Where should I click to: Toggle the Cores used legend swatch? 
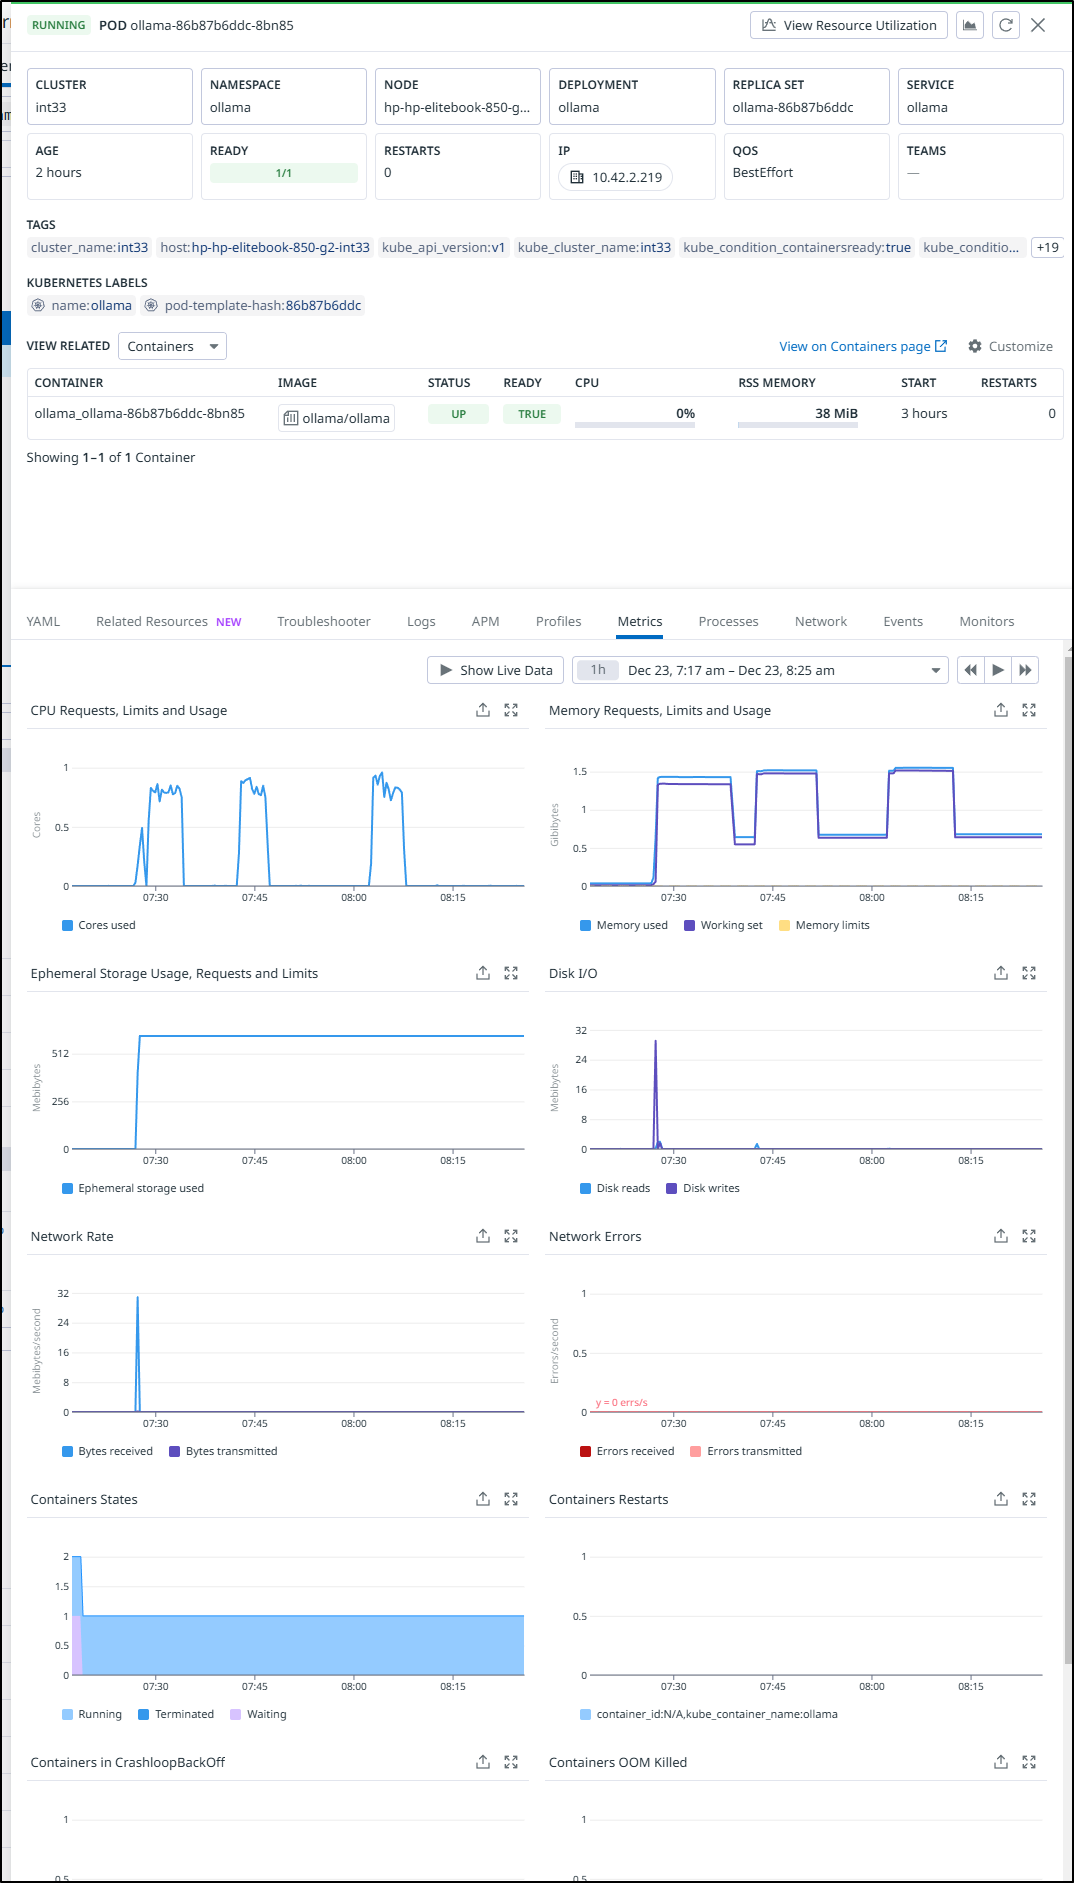(x=68, y=925)
